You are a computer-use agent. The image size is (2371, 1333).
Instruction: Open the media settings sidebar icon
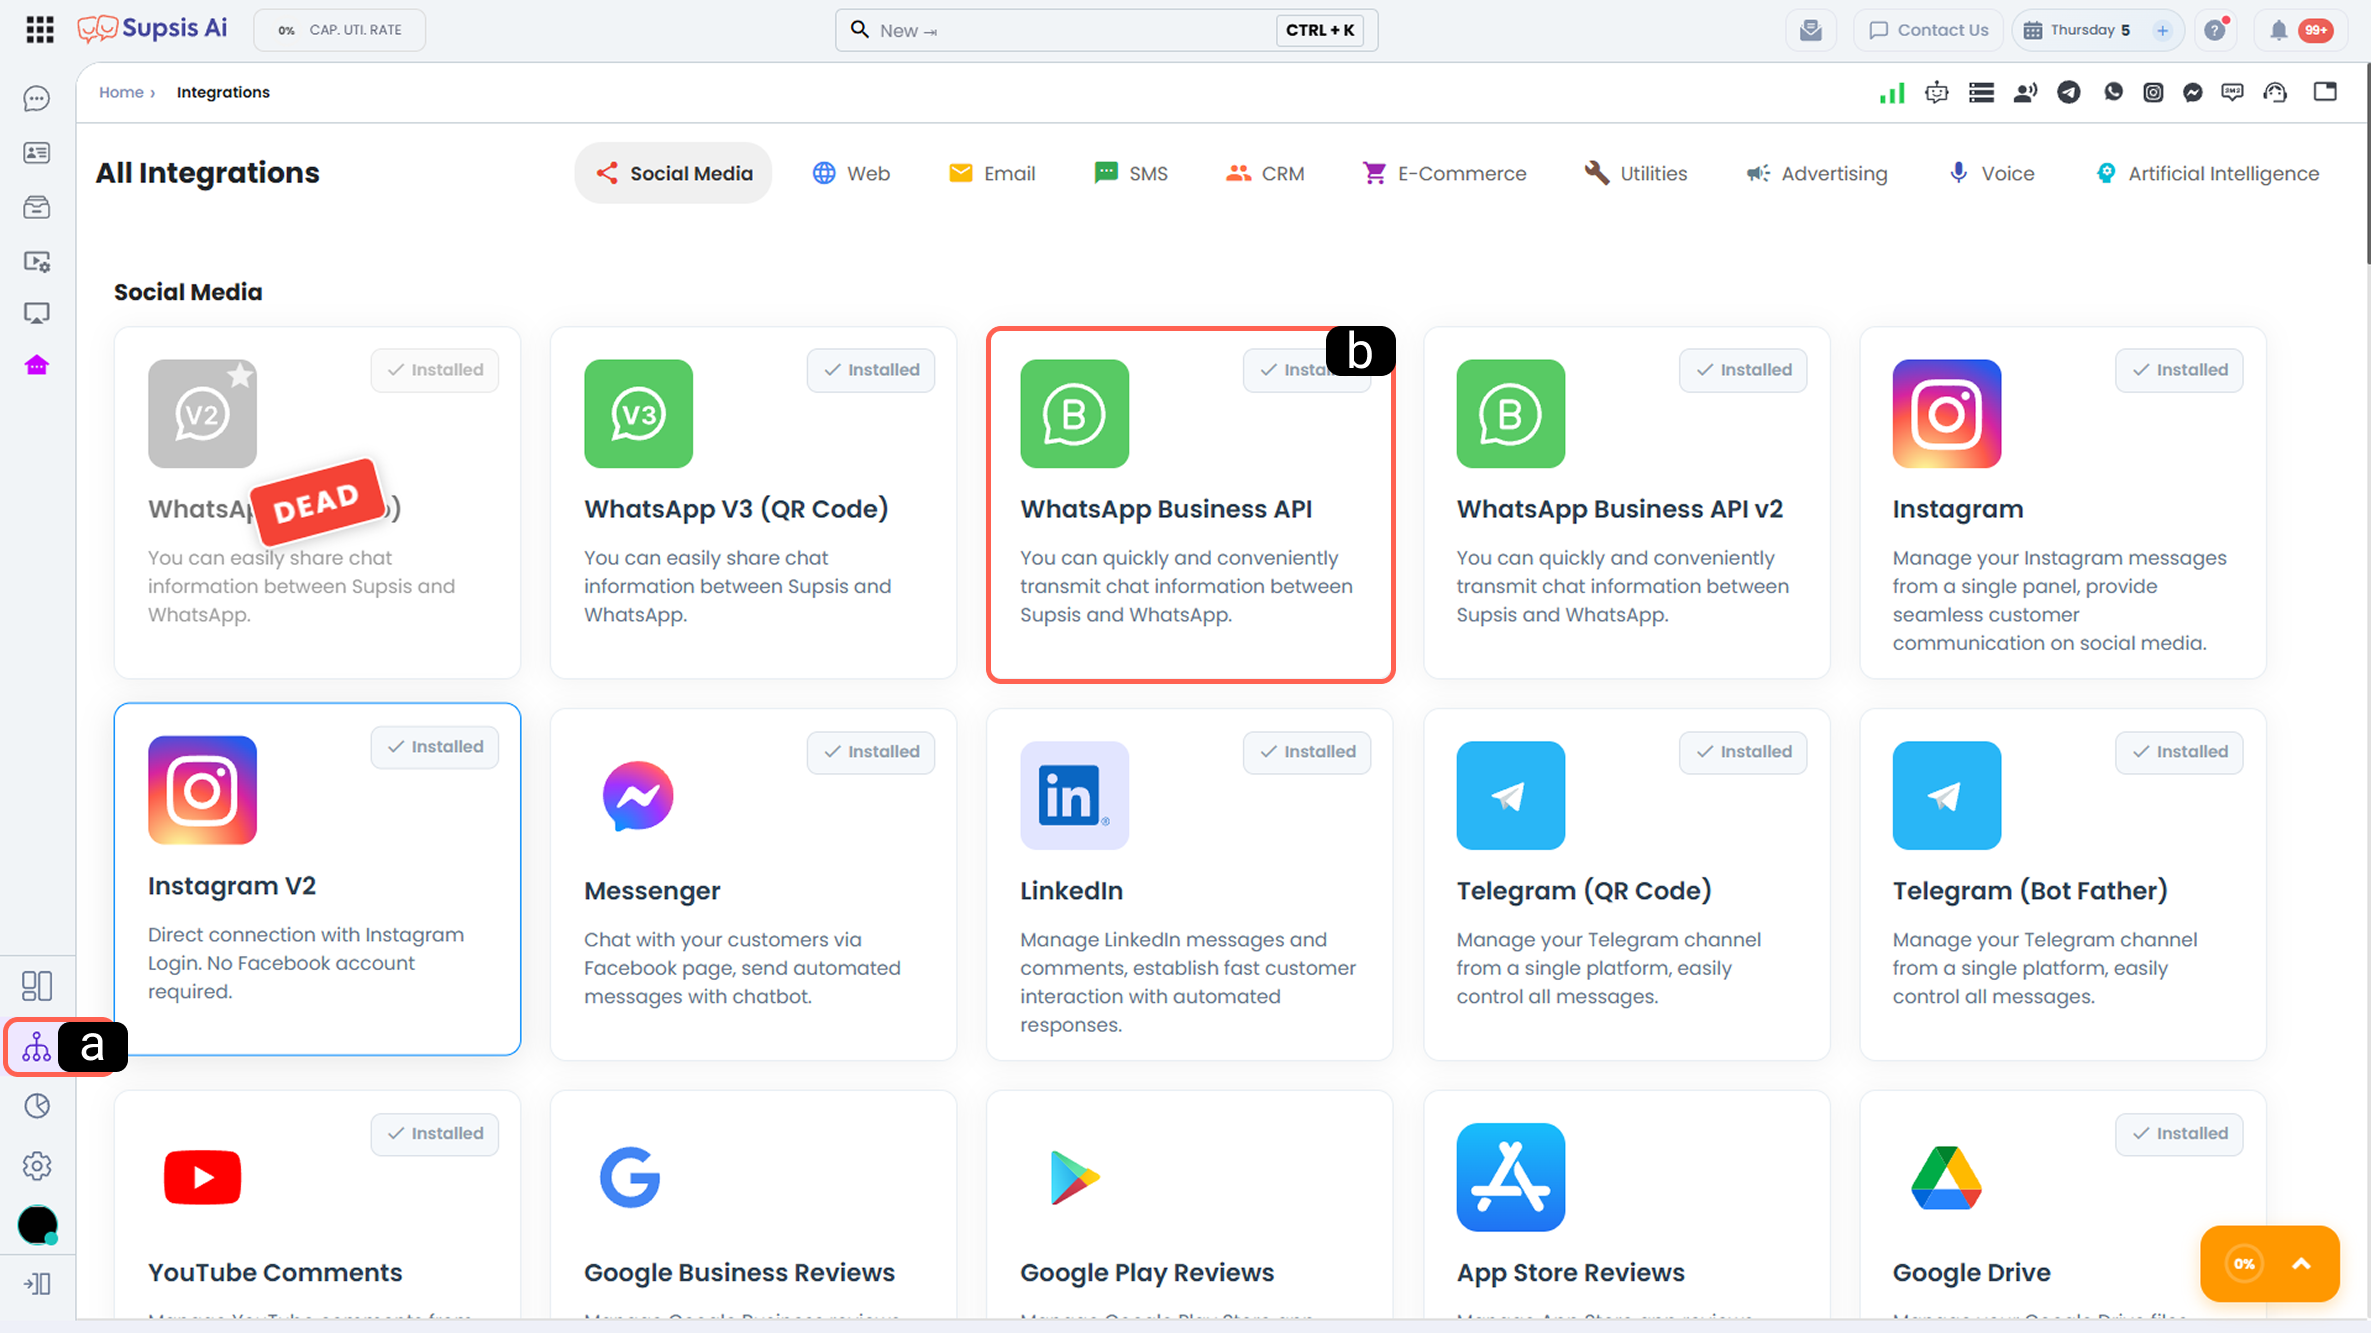(37, 261)
